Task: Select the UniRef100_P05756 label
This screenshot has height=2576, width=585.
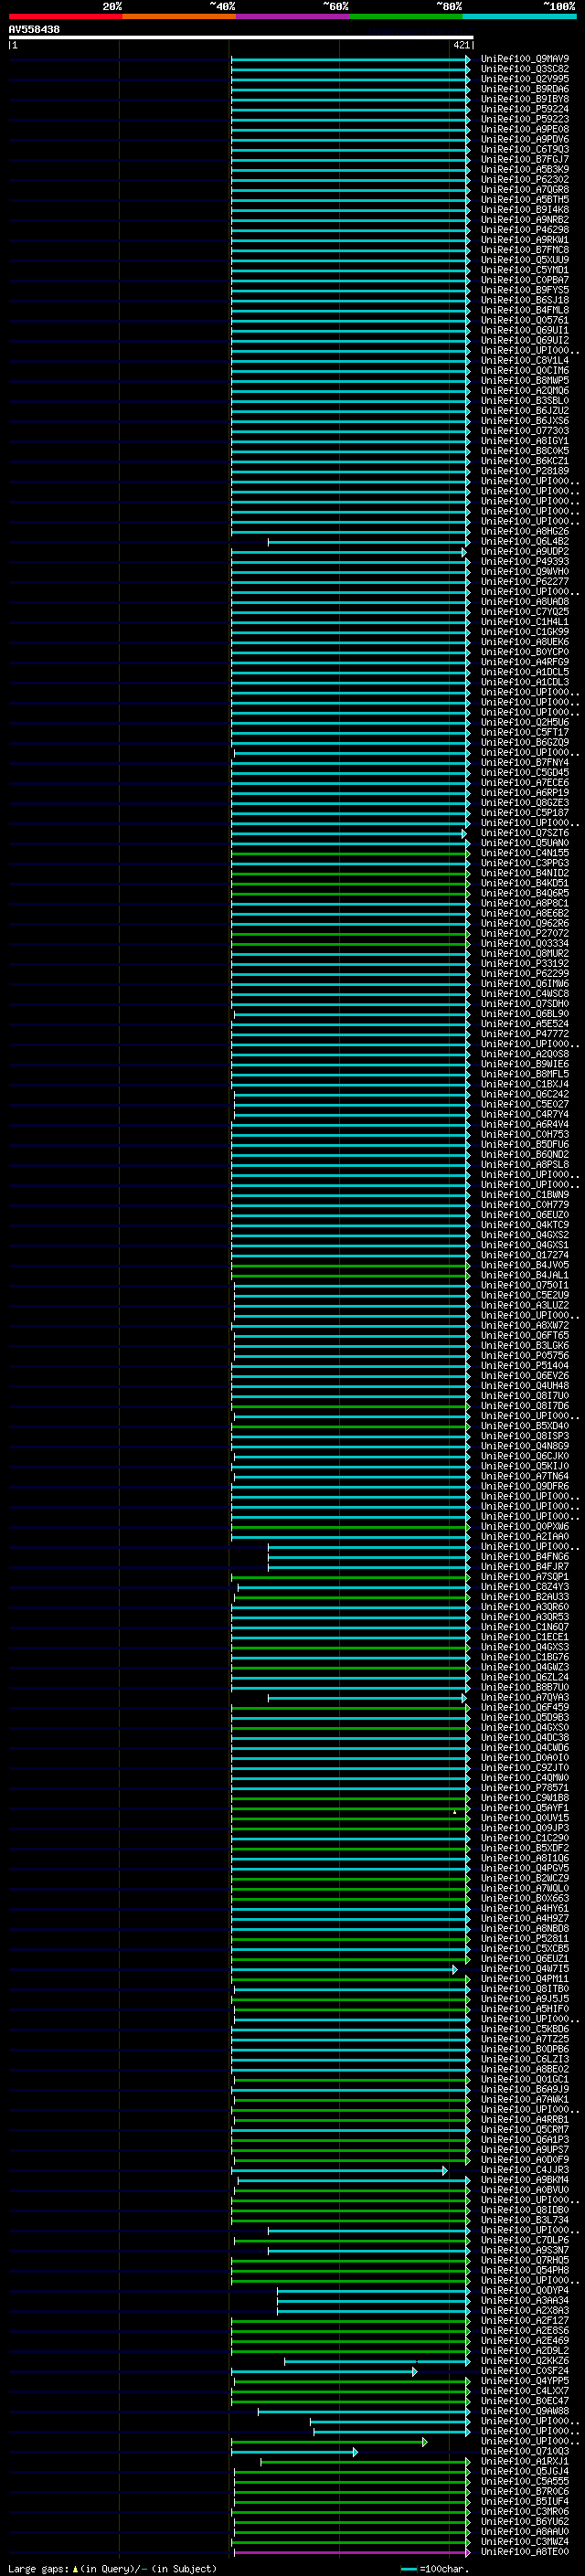Action: 525,1355
